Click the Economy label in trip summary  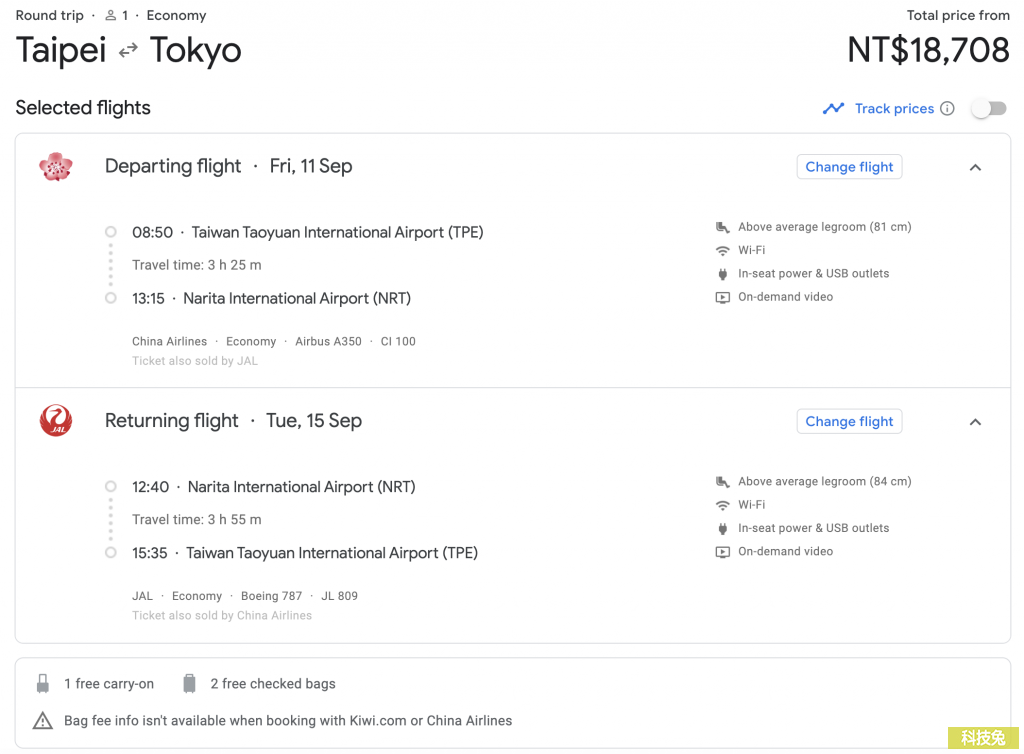tap(176, 15)
